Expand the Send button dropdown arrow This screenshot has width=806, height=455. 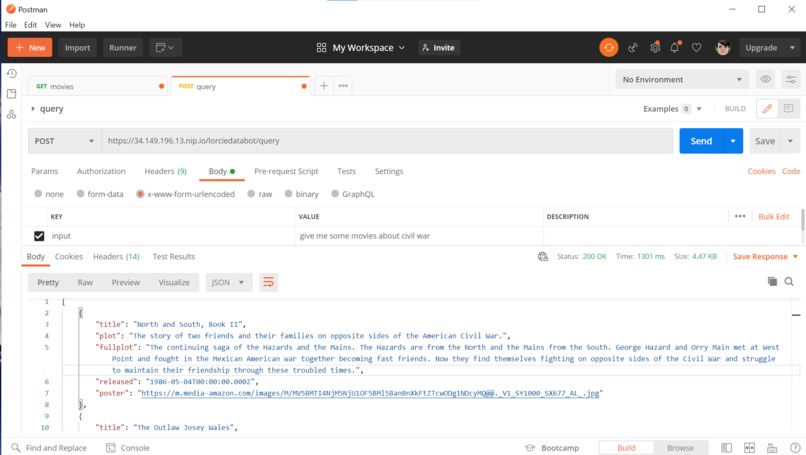[x=733, y=141]
